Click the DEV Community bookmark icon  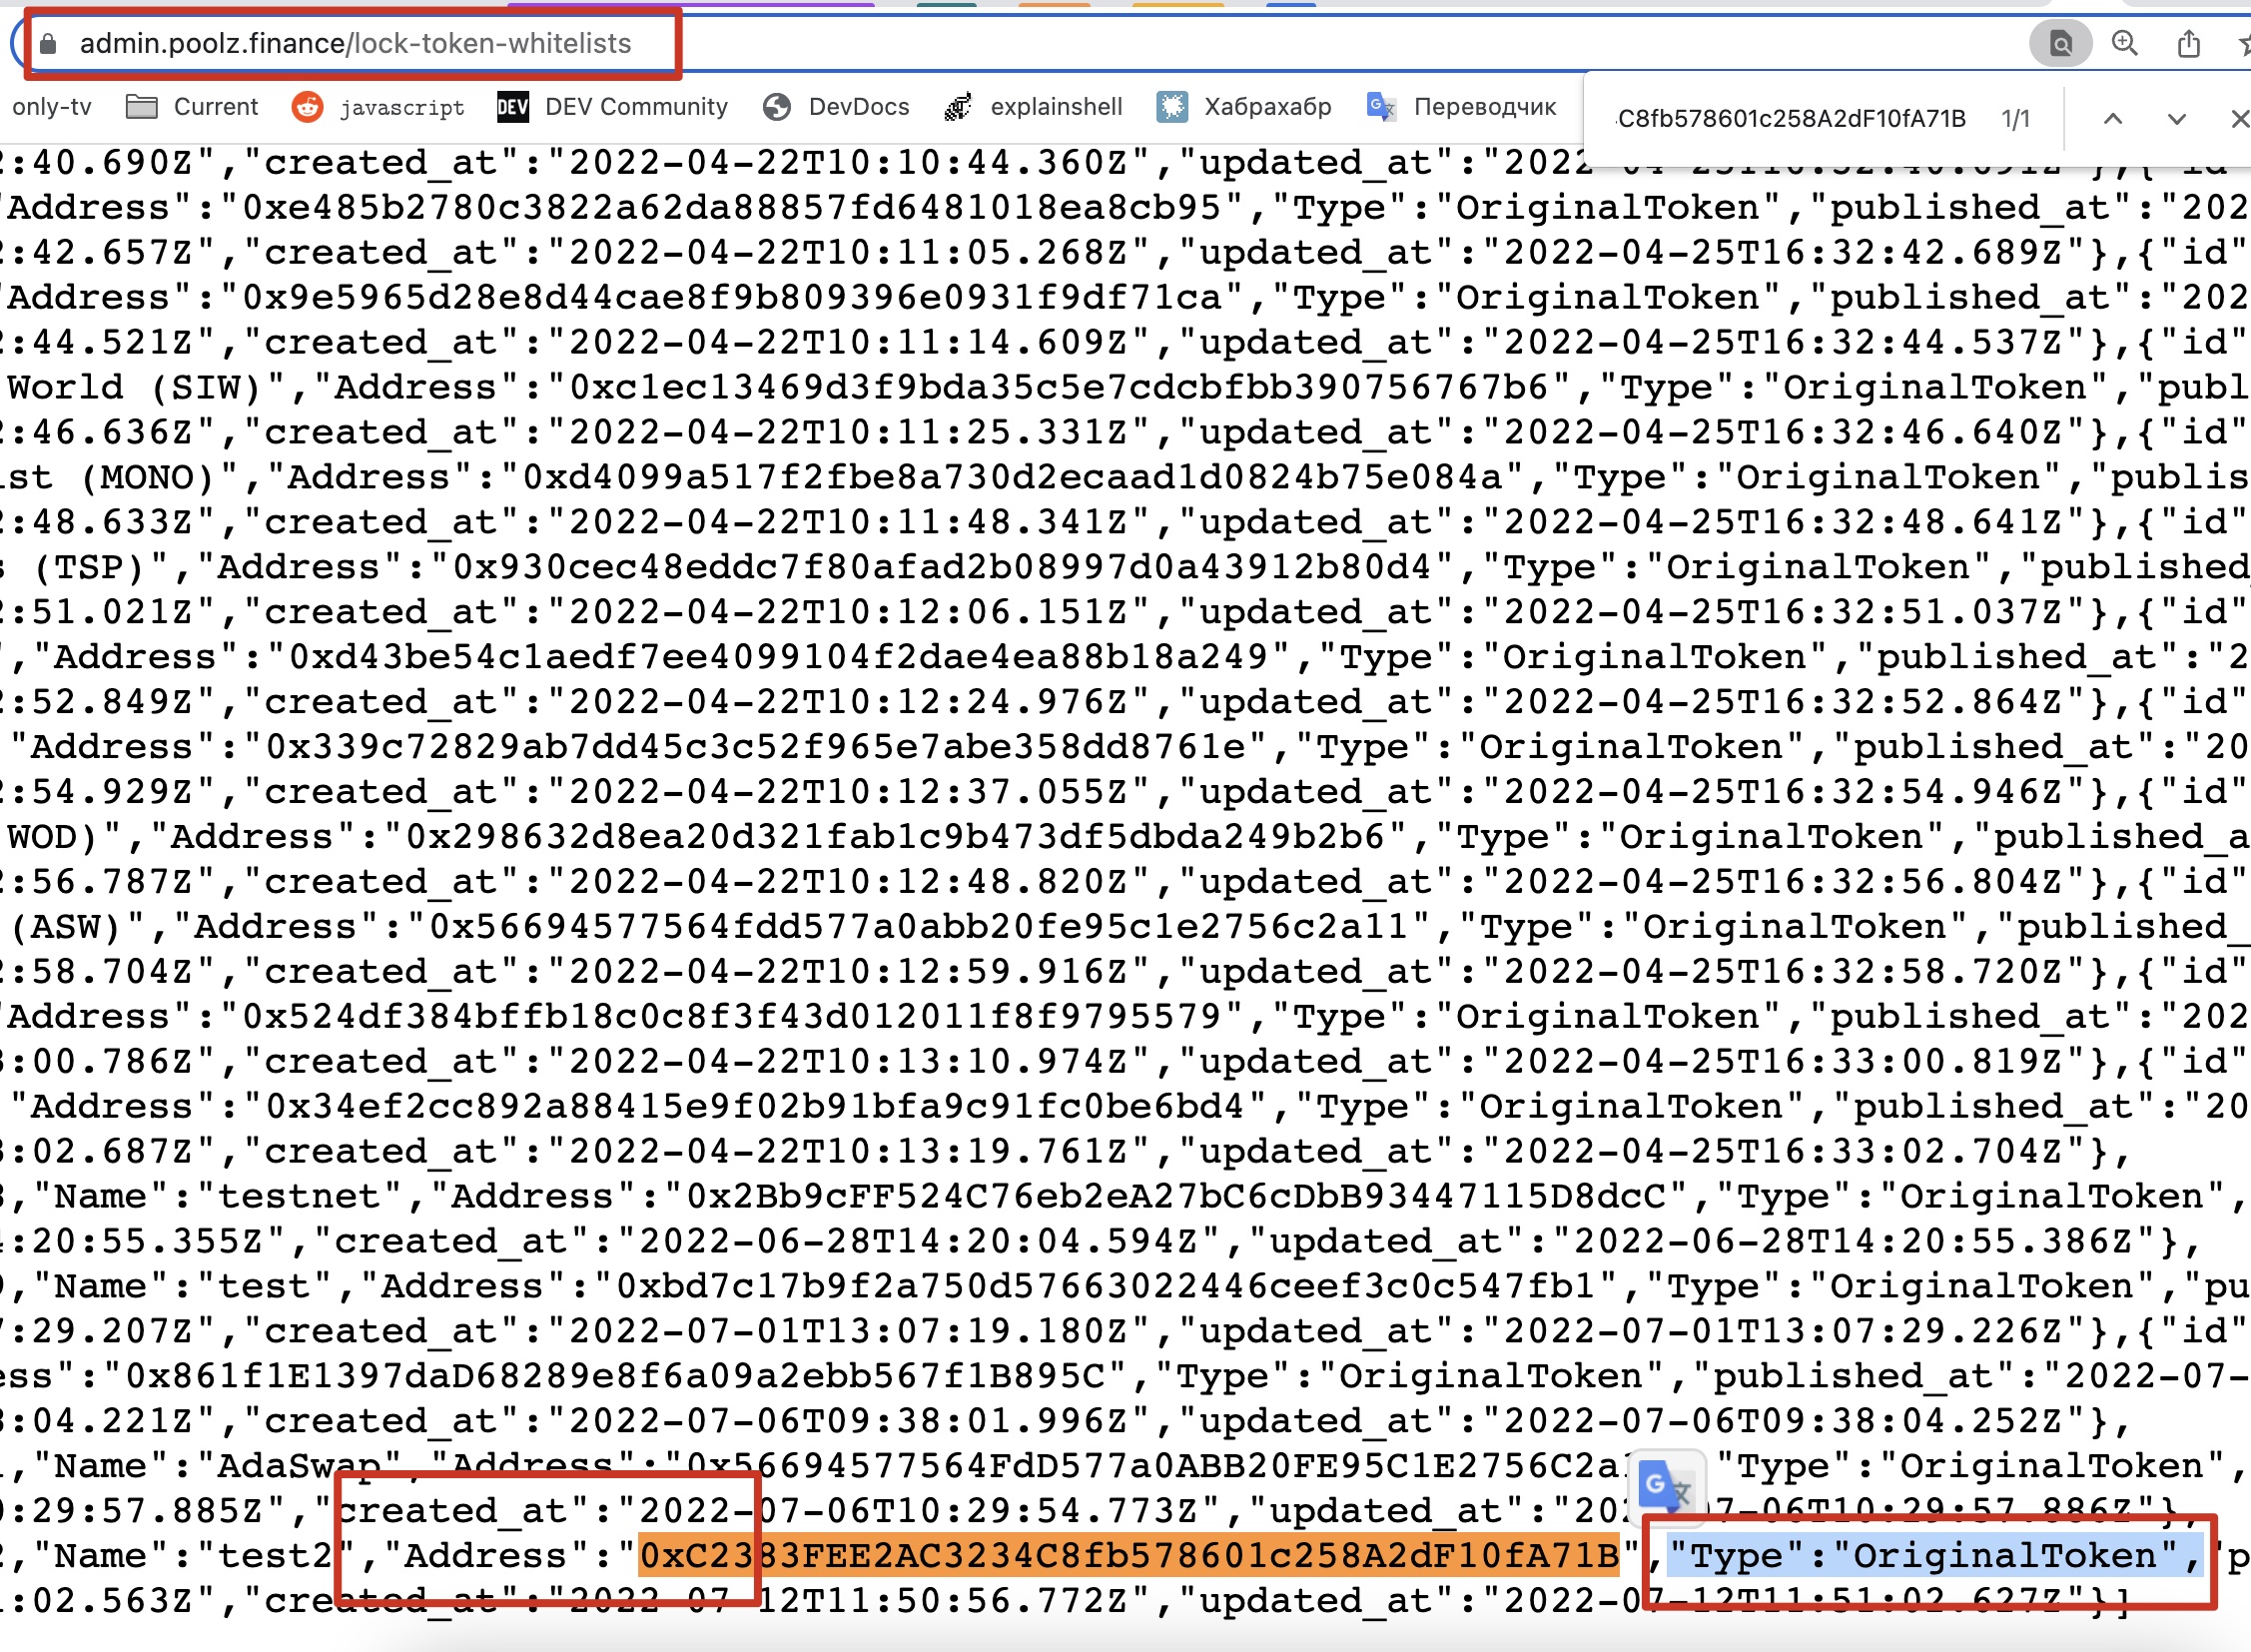[512, 107]
